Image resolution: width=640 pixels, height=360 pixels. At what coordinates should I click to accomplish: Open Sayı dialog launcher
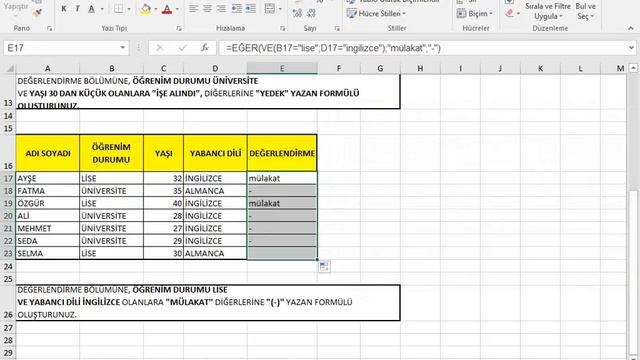(337, 28)
